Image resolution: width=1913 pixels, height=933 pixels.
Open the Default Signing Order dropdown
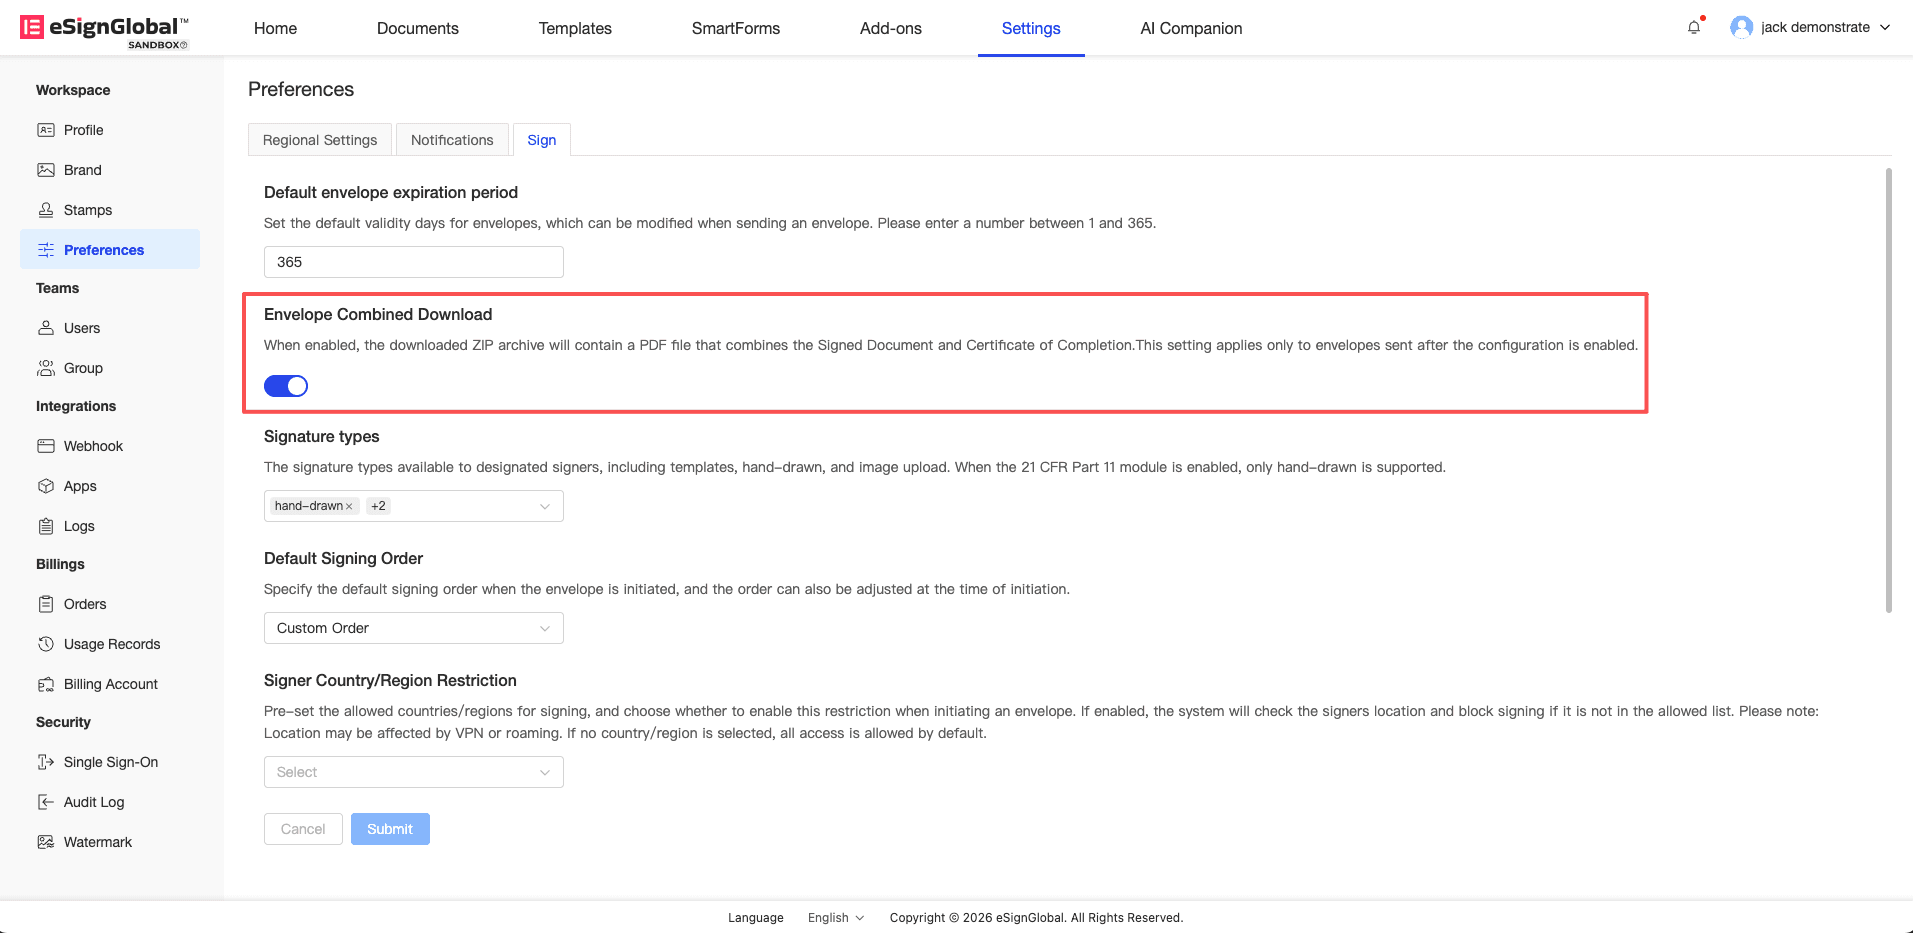pyautogui.click(x=414, y=628)
